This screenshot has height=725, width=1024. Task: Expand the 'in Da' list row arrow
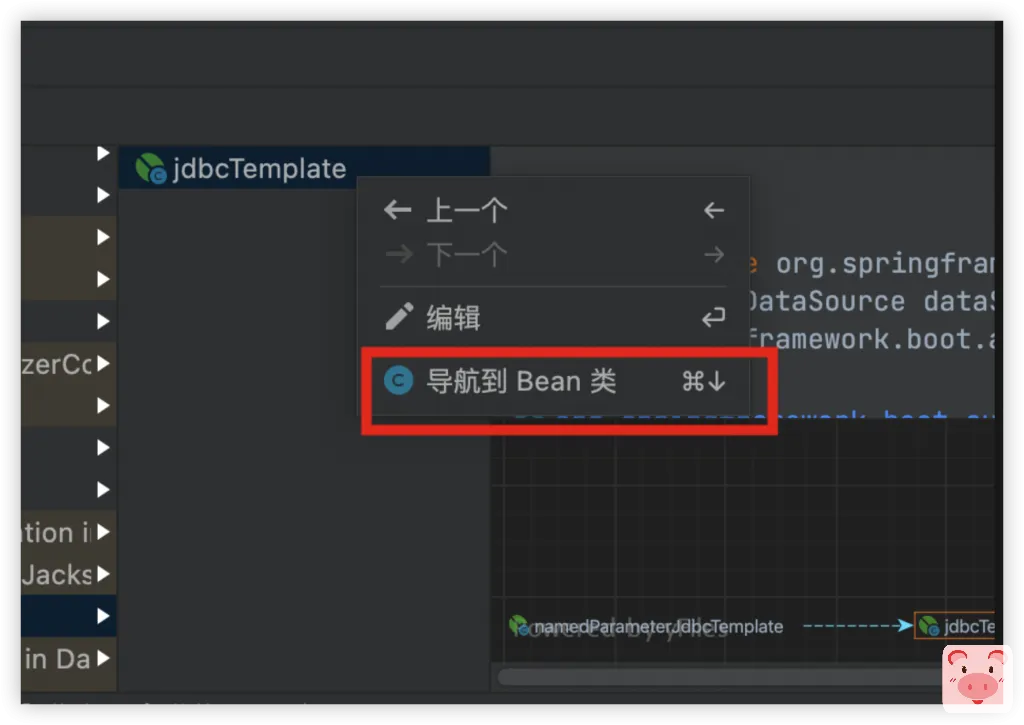click(x=103, y=658)
